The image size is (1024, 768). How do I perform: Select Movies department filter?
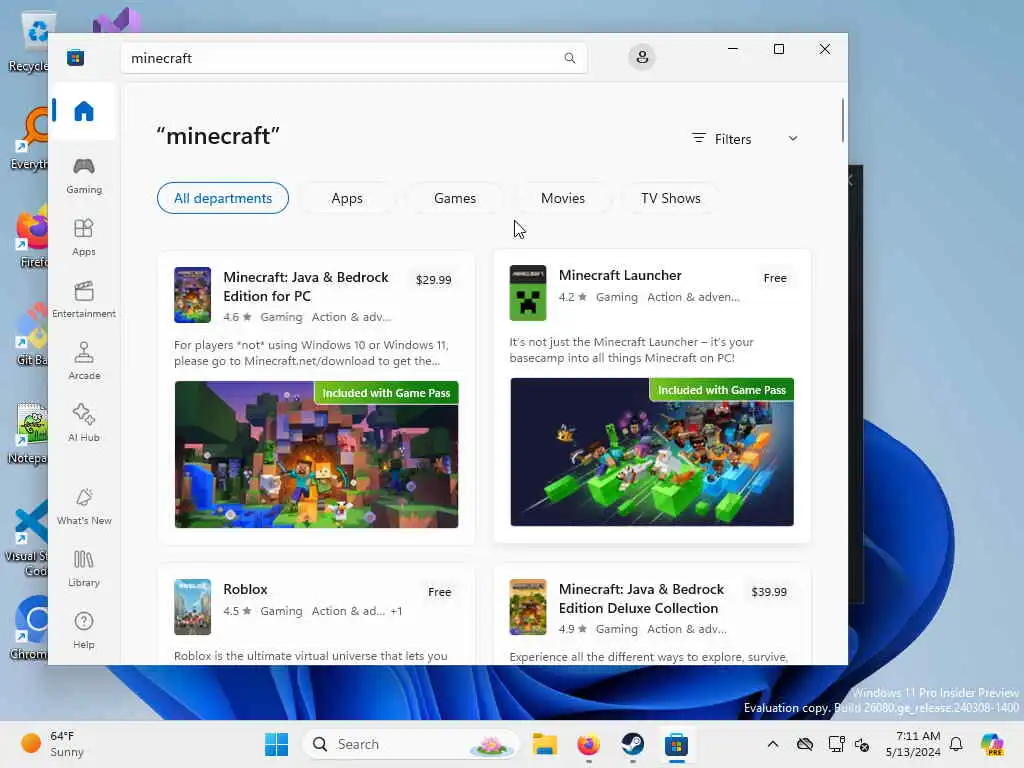tap(562, 198)
